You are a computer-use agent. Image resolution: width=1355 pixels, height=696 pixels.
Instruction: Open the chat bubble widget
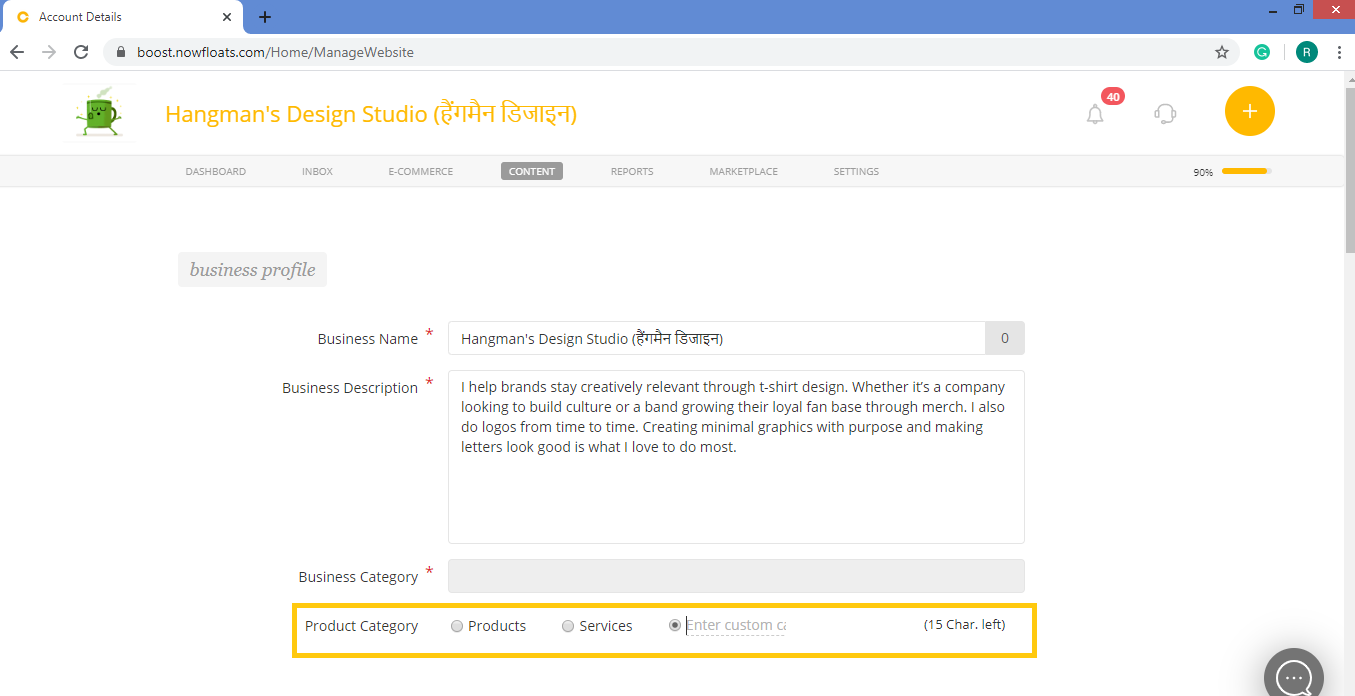pos(1294,673)
